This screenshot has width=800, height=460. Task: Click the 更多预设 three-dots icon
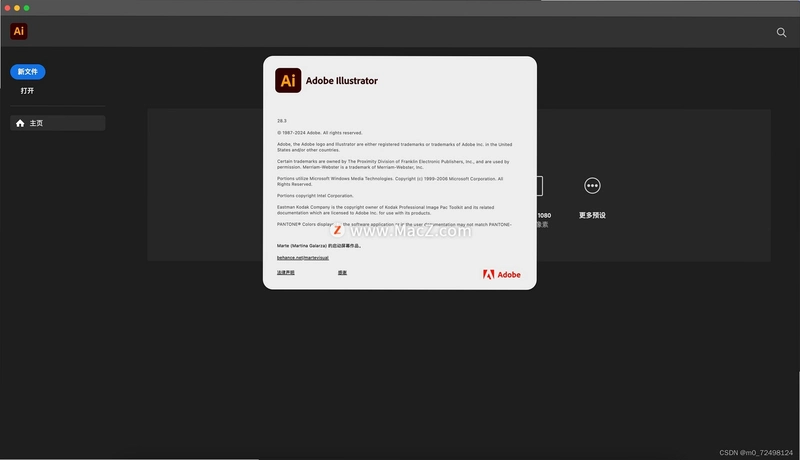point(592,186)
